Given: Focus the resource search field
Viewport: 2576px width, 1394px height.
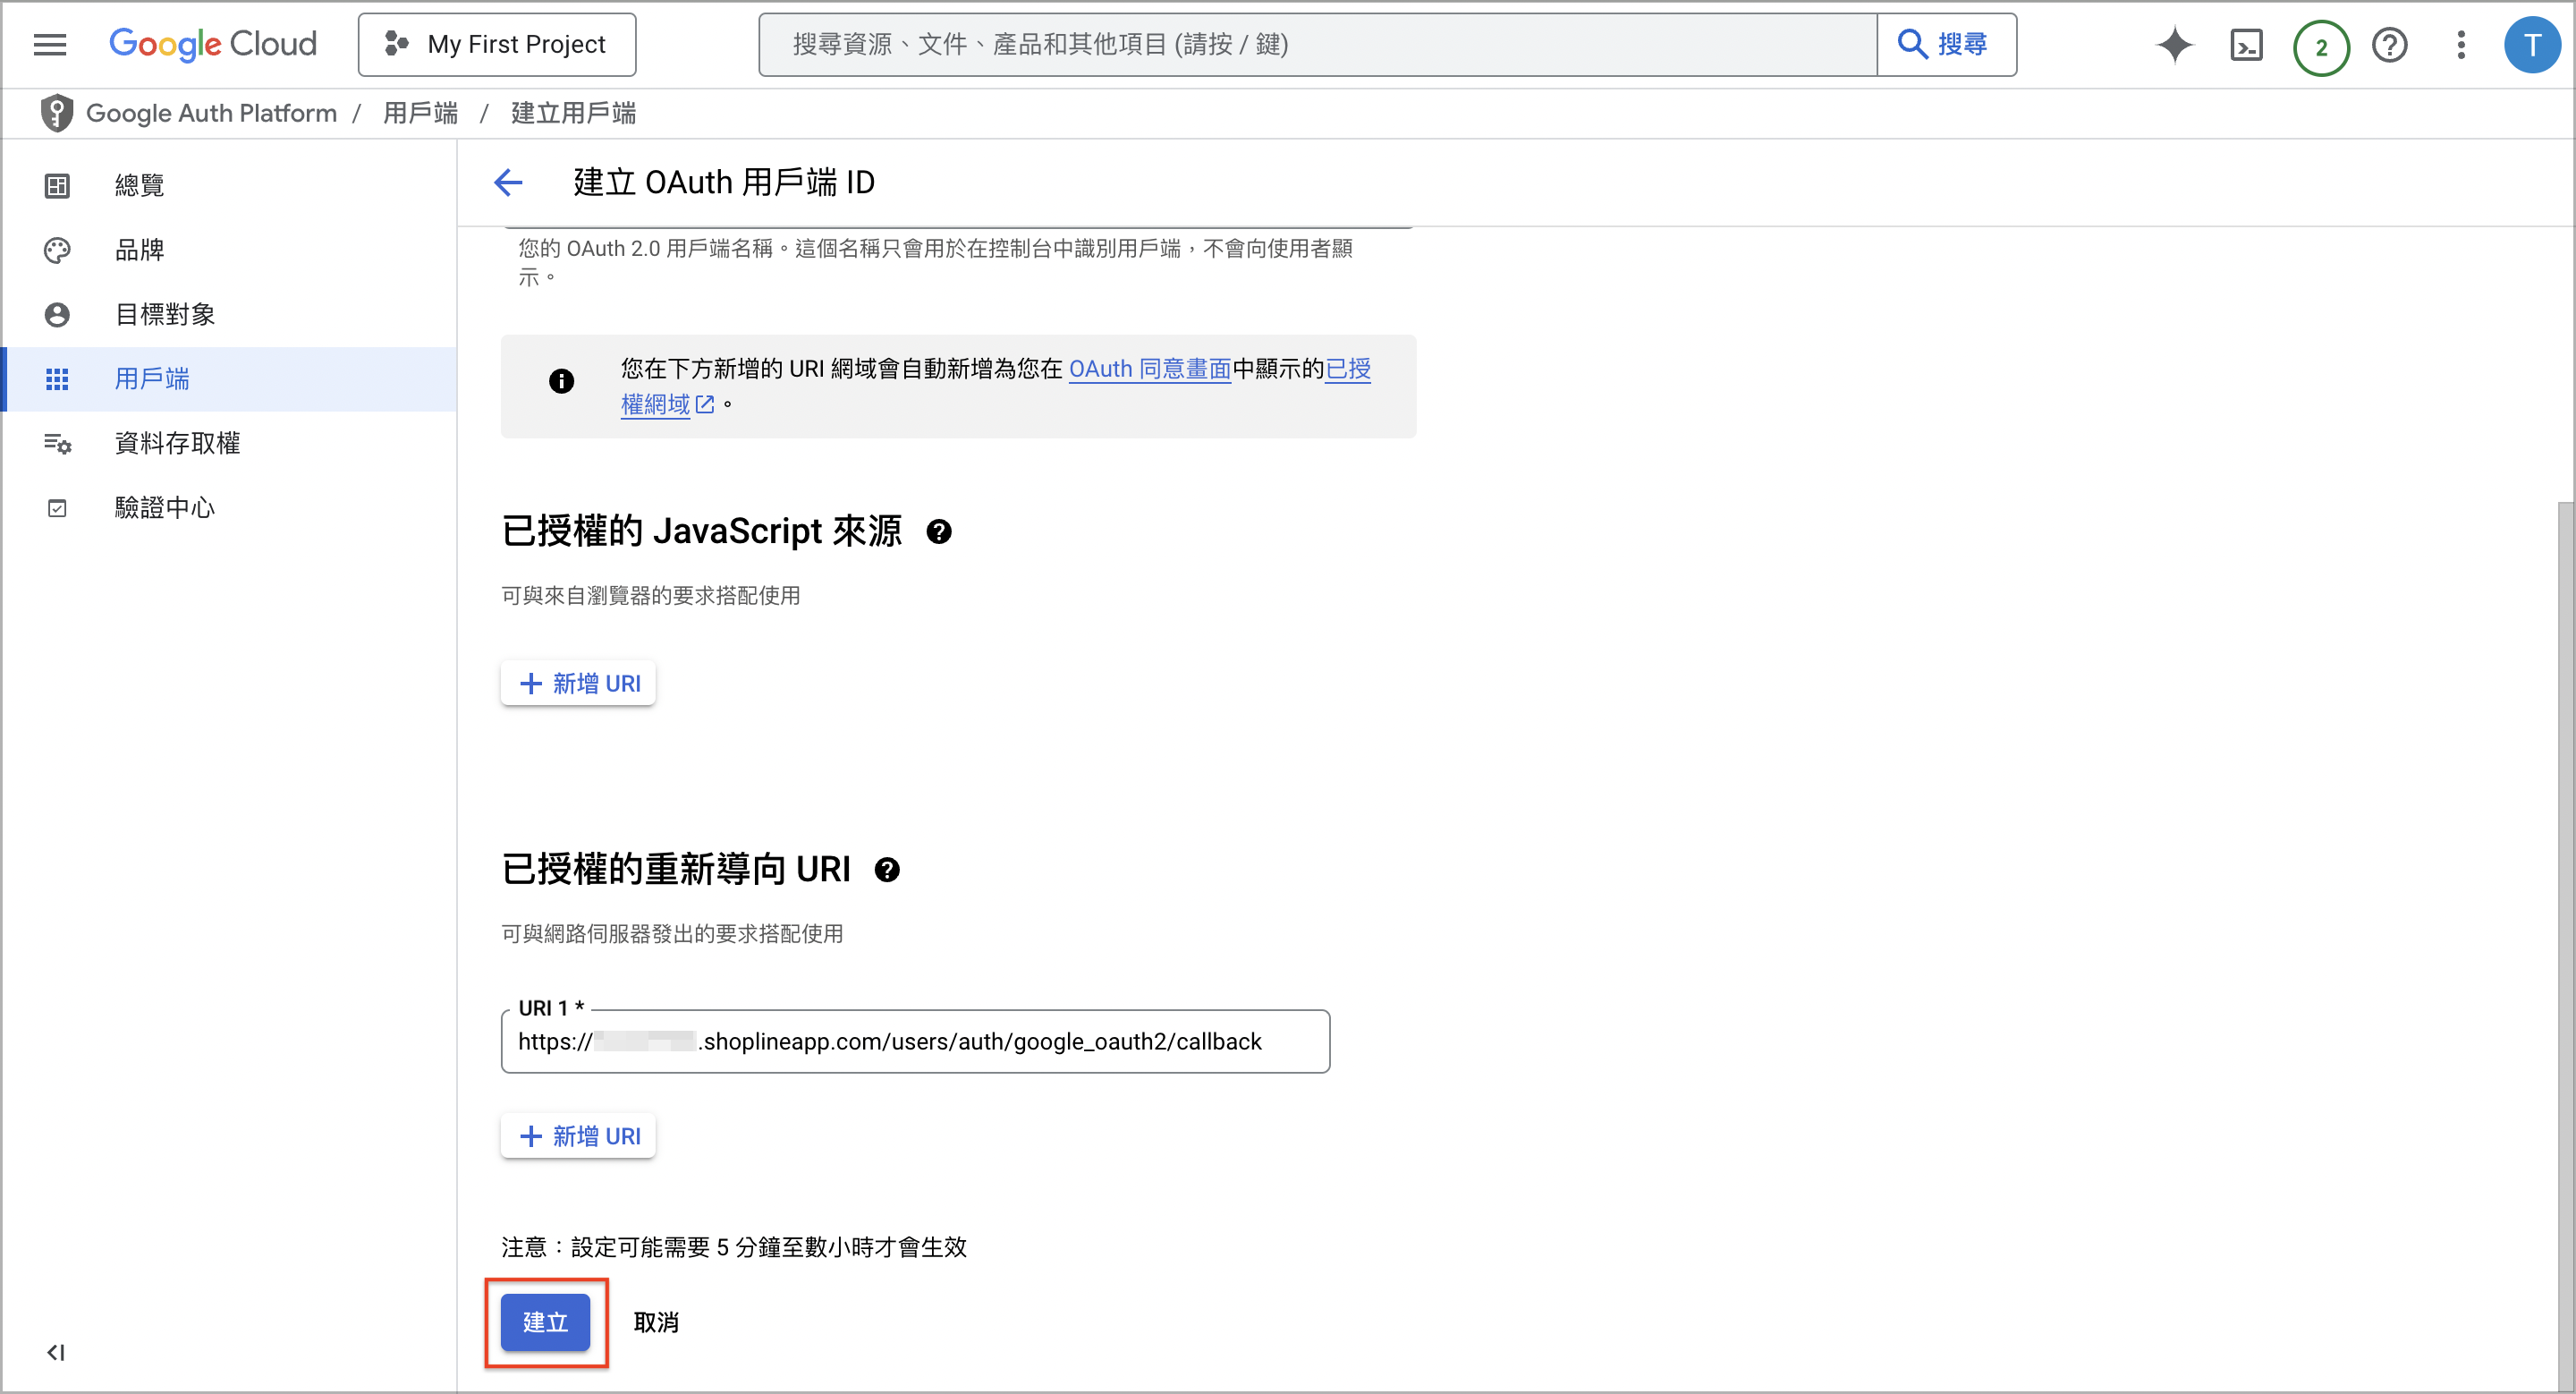Looking at the screenshot, I should point(1317,45).
